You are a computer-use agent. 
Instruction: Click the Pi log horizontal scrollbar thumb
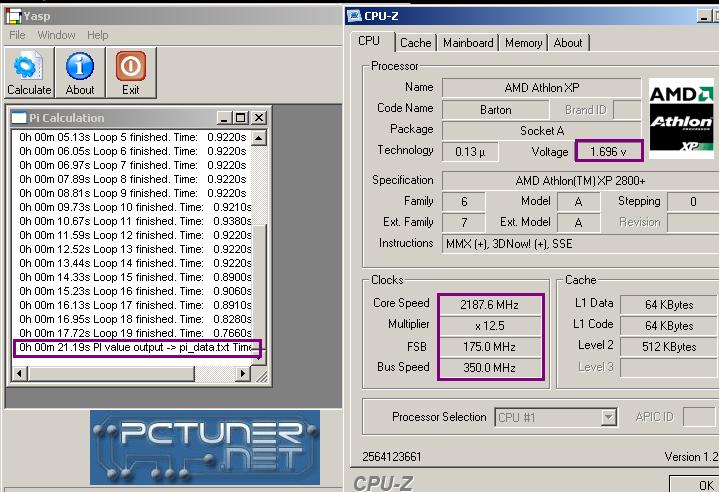(111, 374)
